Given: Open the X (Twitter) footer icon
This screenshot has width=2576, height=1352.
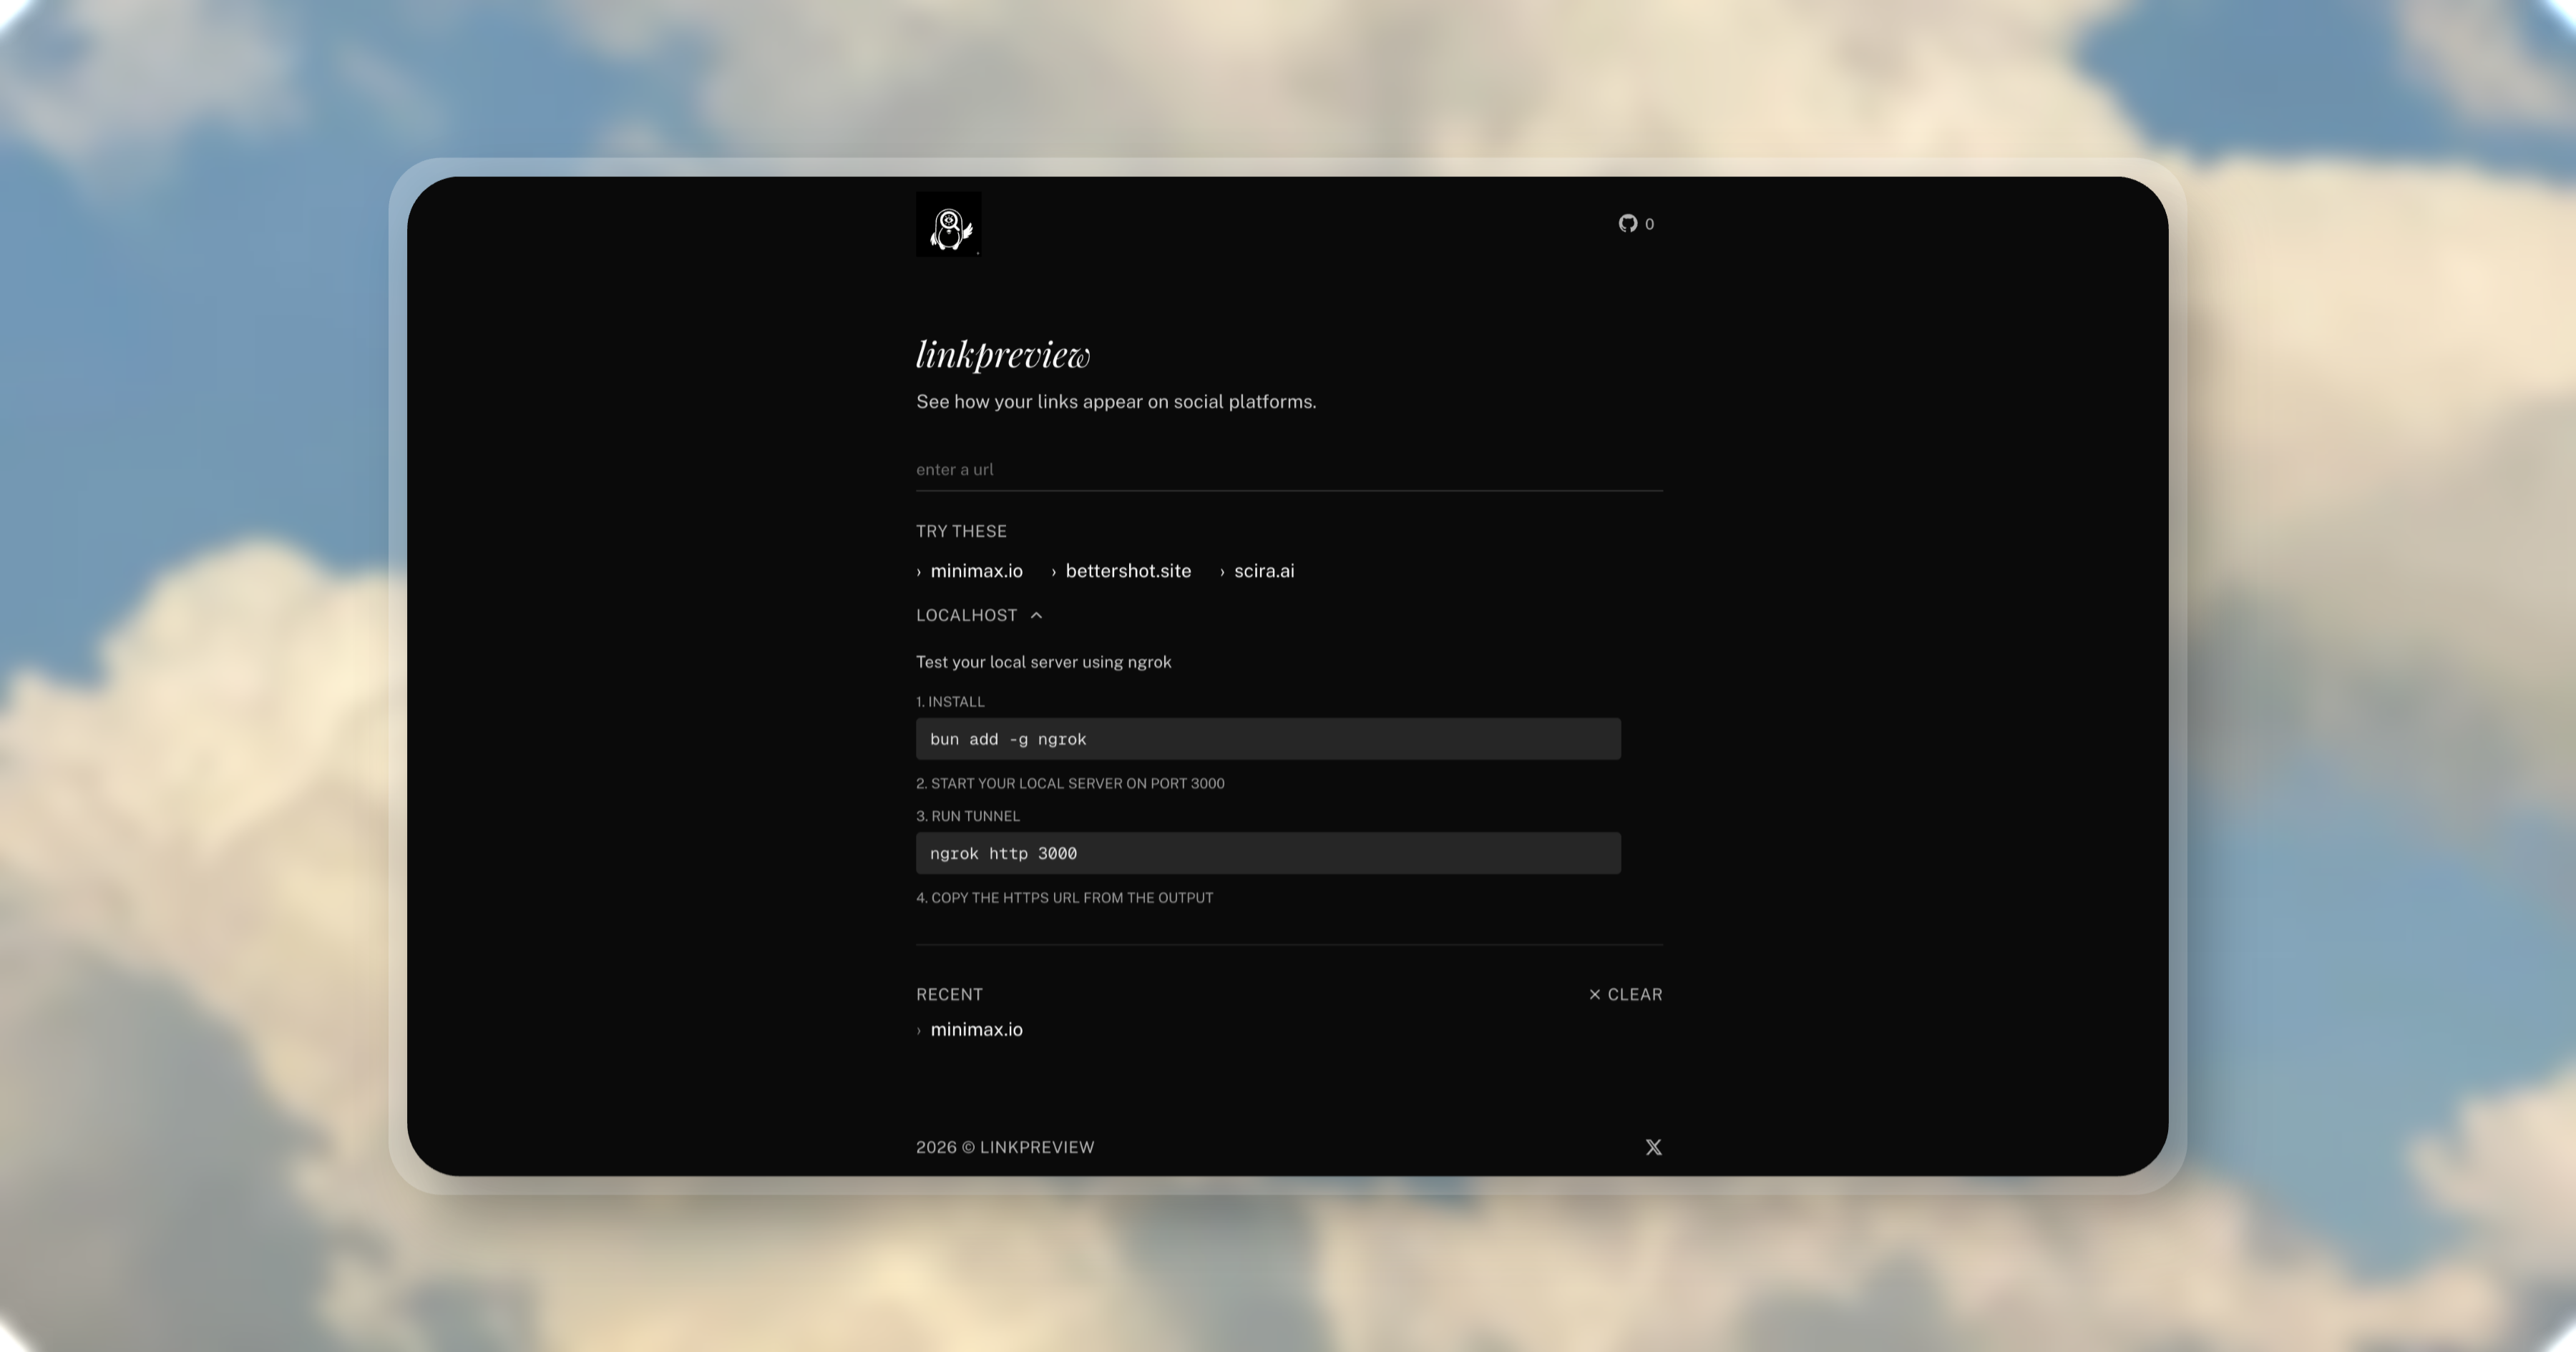Looking at the screenshot, I should click(x=1653, y=1147).
